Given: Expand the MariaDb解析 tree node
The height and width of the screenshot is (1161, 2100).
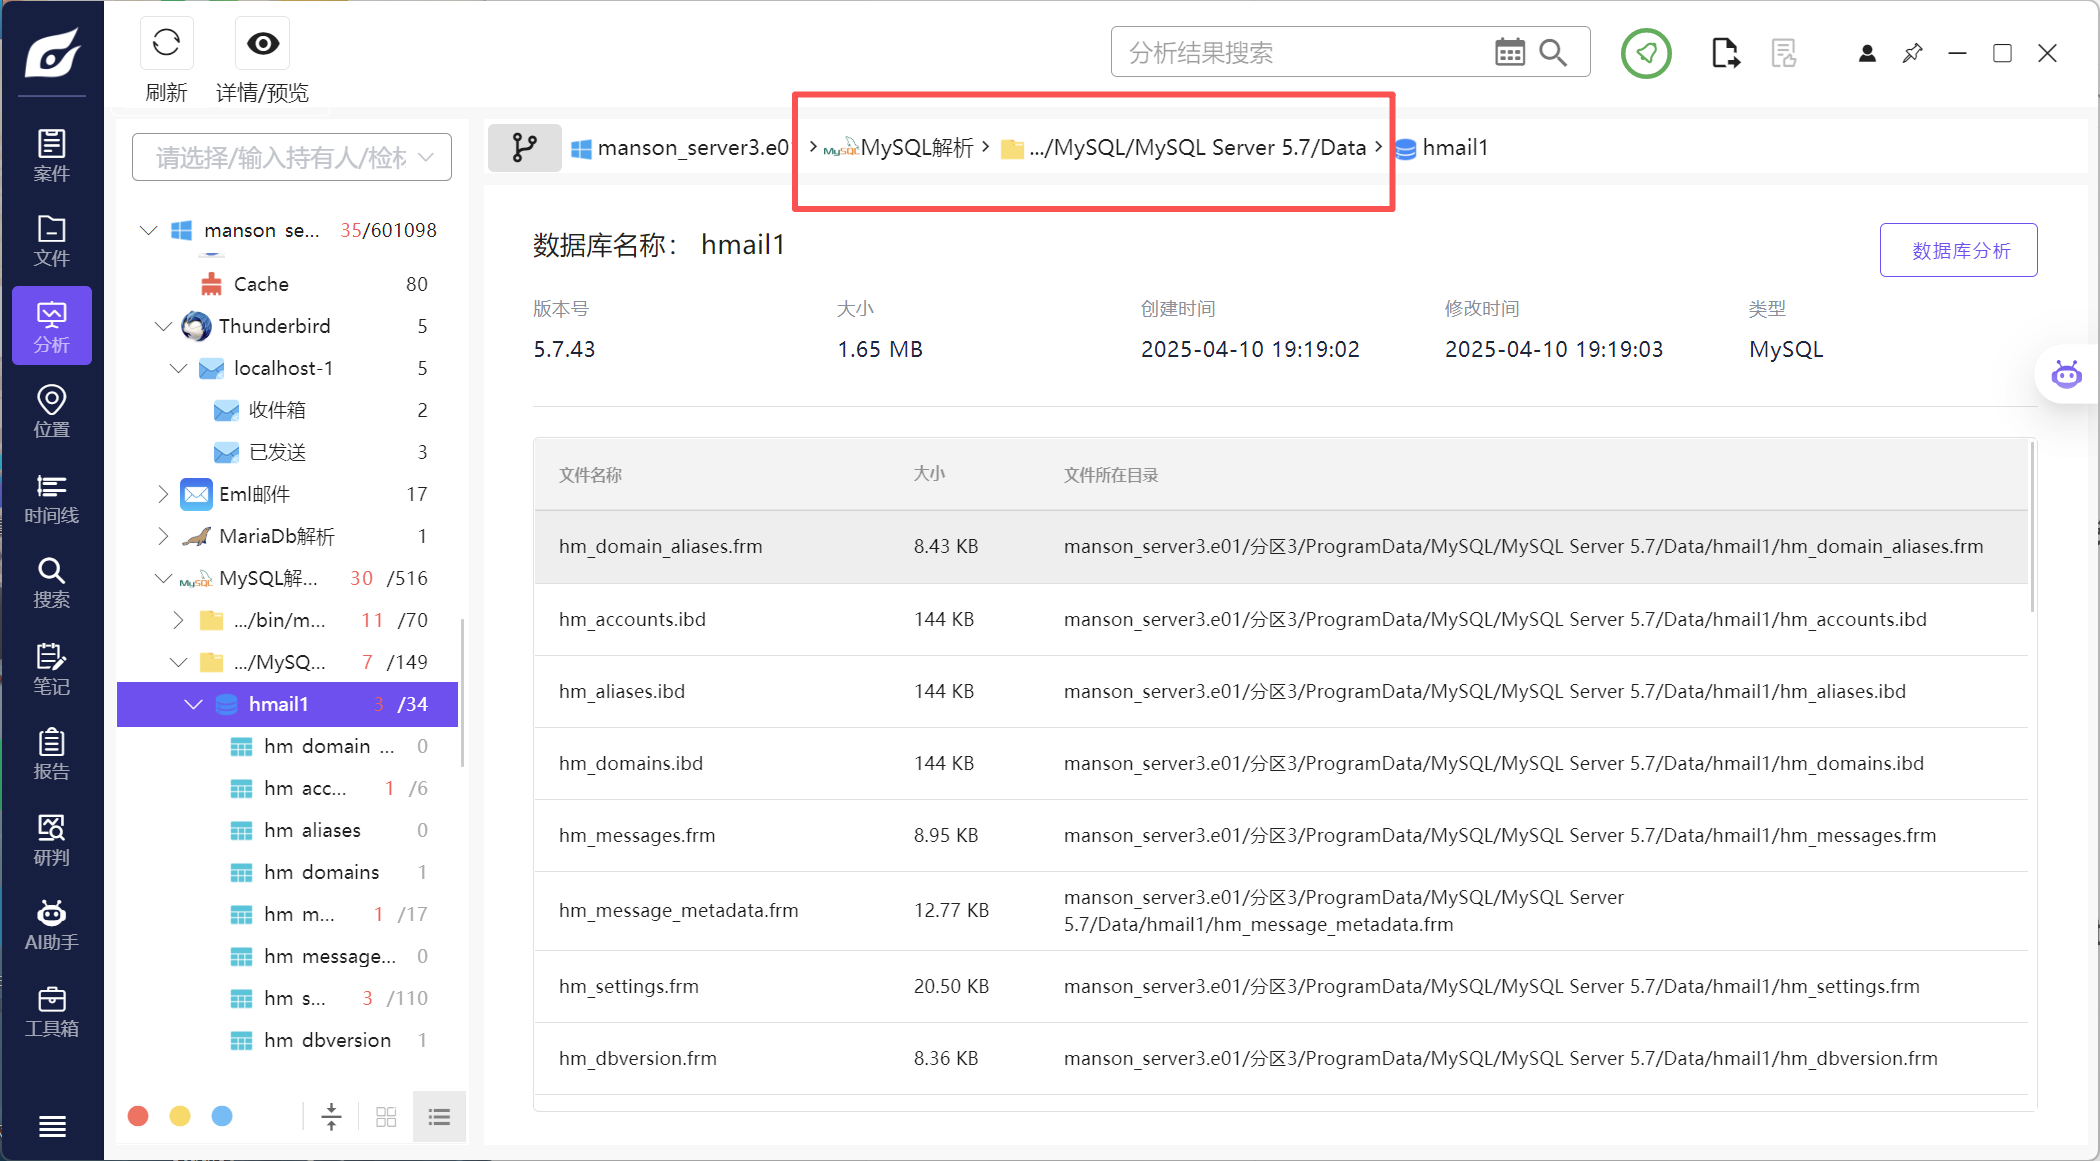Looking at the screenshot, I should point(163,536).
